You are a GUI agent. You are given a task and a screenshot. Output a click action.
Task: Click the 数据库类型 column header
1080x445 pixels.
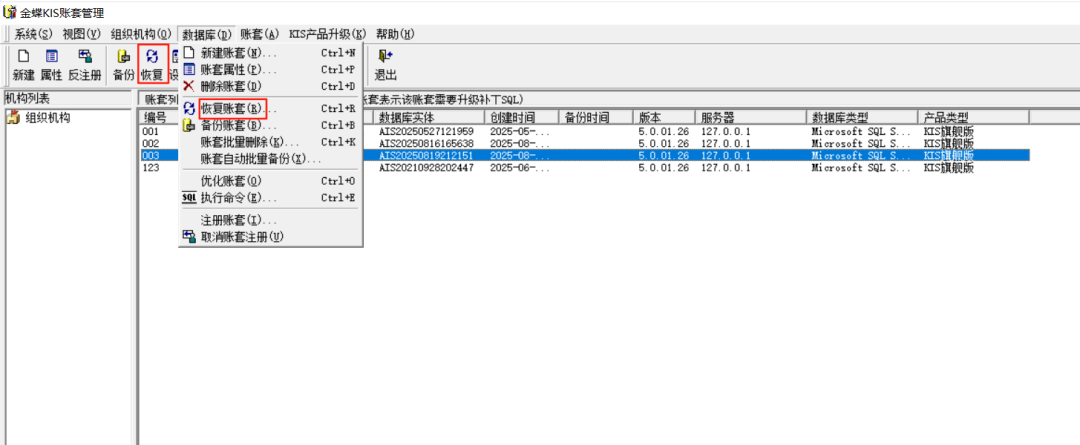pos(863,116)
